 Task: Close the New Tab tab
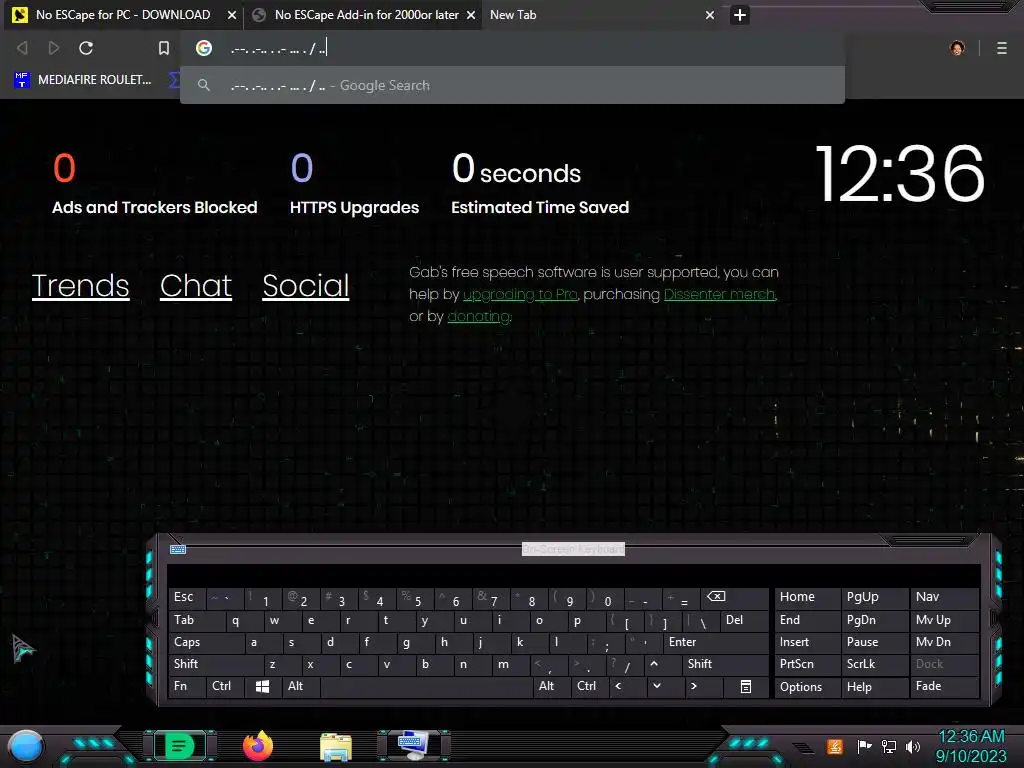point(710,15)
